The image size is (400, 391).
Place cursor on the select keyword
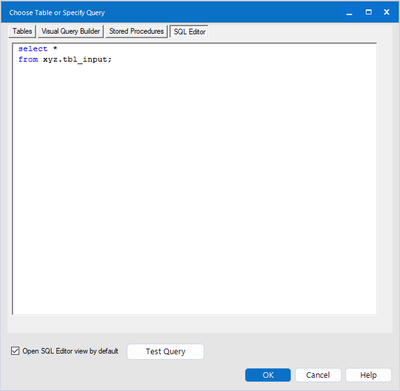tap(33, 49)
